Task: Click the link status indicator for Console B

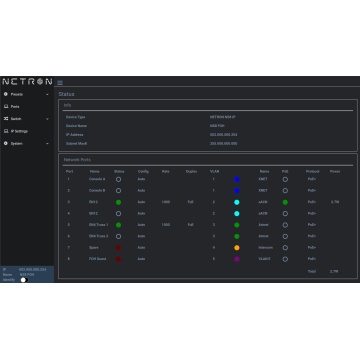Action: tap(118, 191)
